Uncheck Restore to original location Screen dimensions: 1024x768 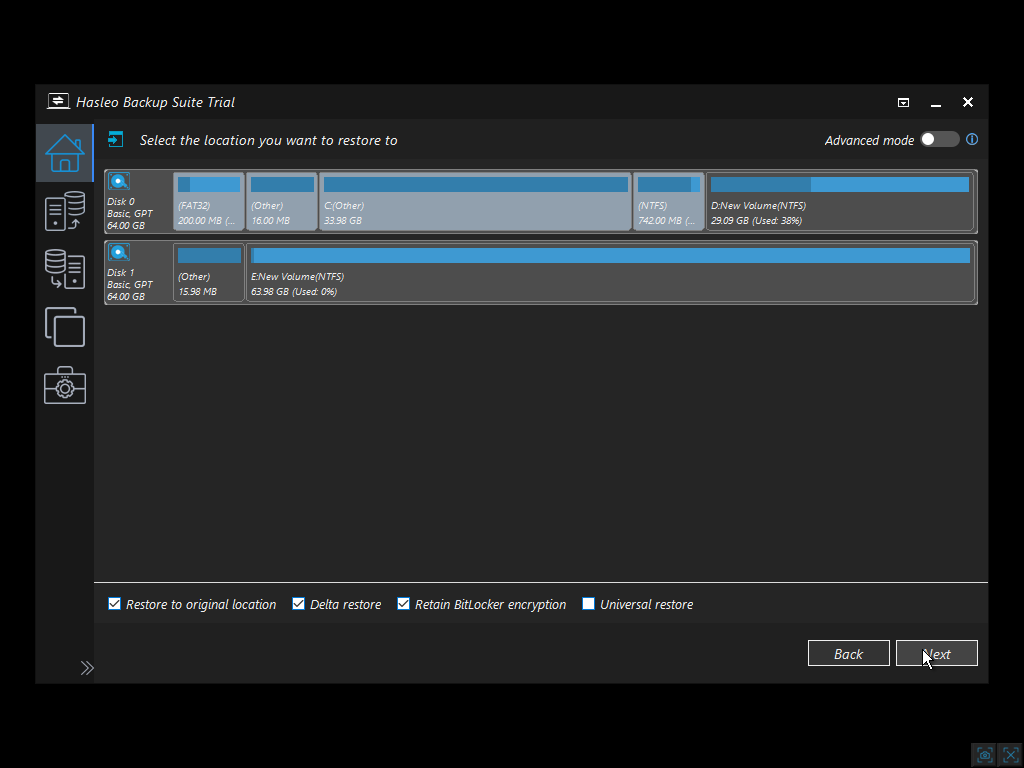[x=115, y=604]
